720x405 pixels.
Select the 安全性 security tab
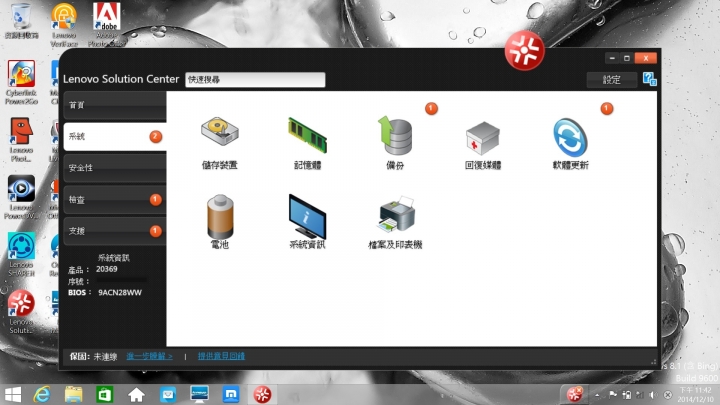point(115,168)
